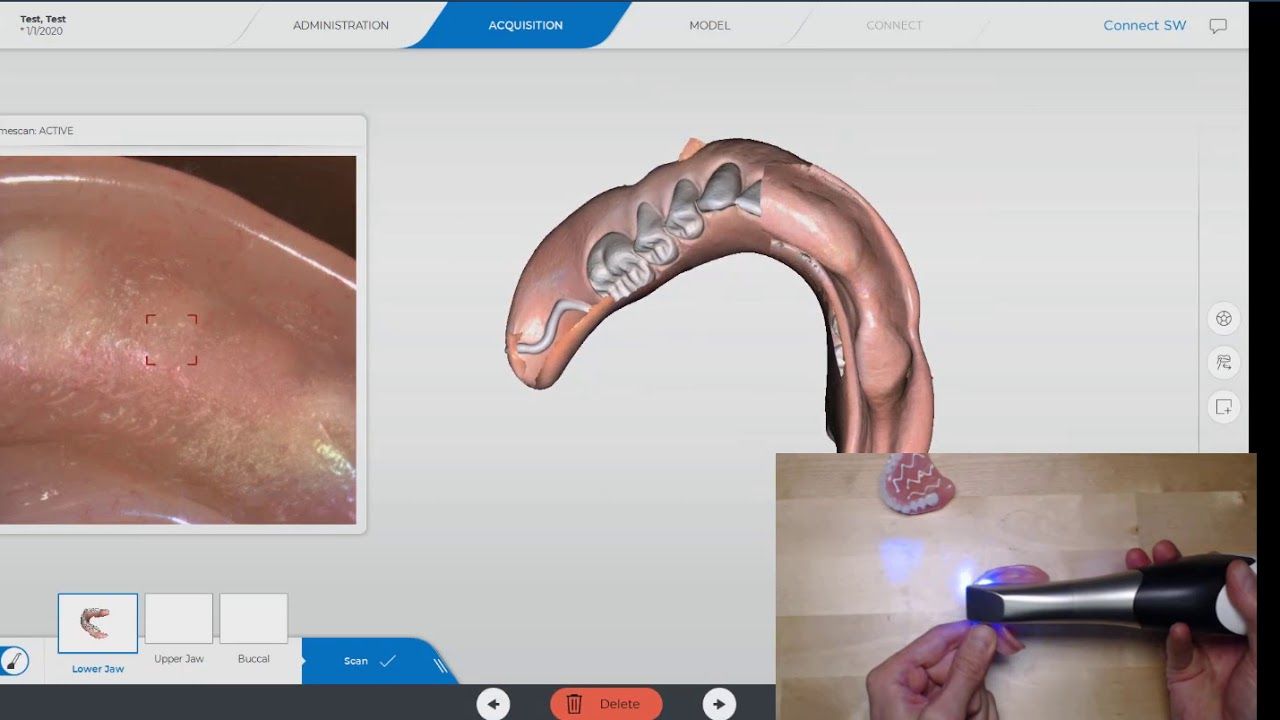The height and width of the screenshot is (720, 1280).
Task: Switch to the Administration phase tab
Action: pyautogui.click(x=340, y=25)
